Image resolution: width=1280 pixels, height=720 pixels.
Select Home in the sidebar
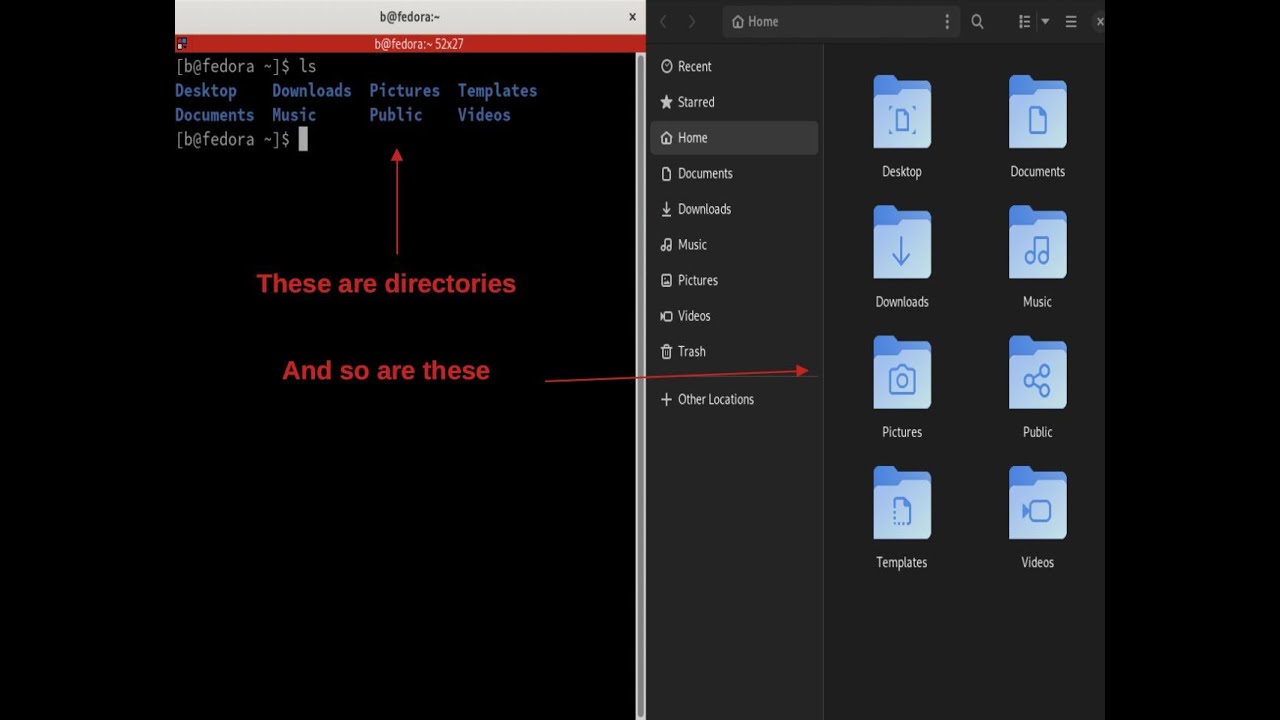(x=734, y=138)
